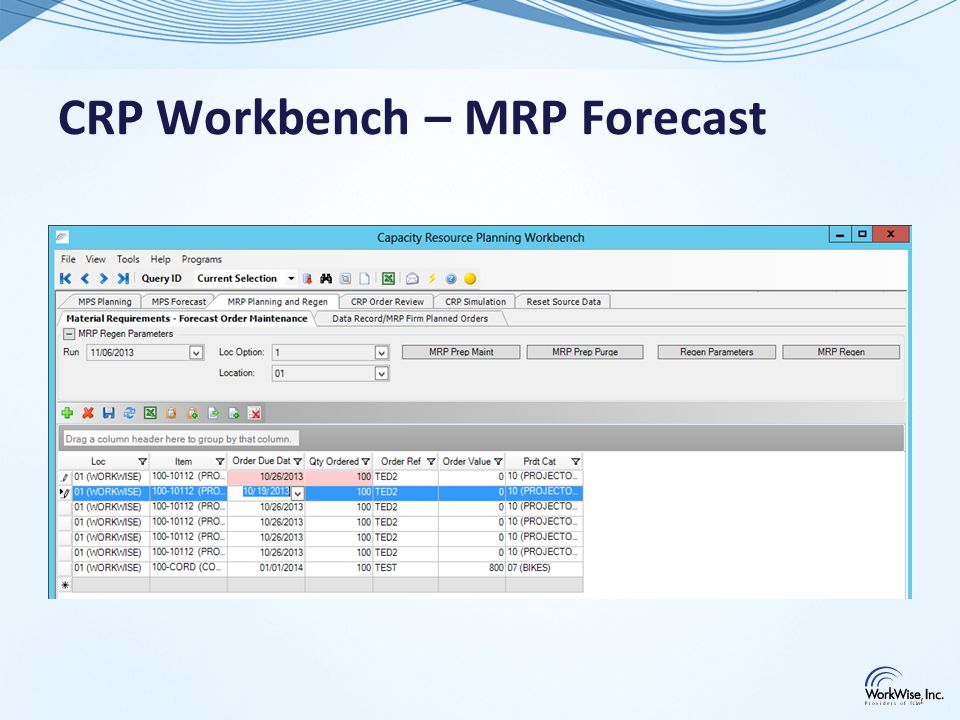Click the 07 (BIKES) product category cell

[x=544, y=568]
